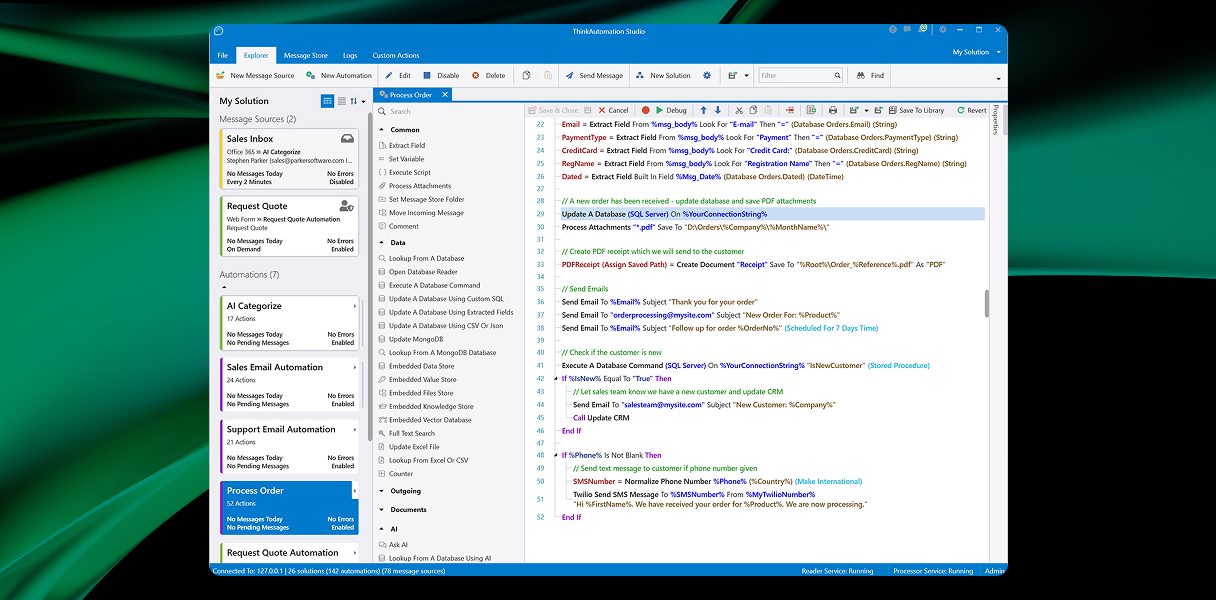The height and width of the screenshot is (600, 1216).
Task: Collapse the Common actions group
Action: [382, 130]
